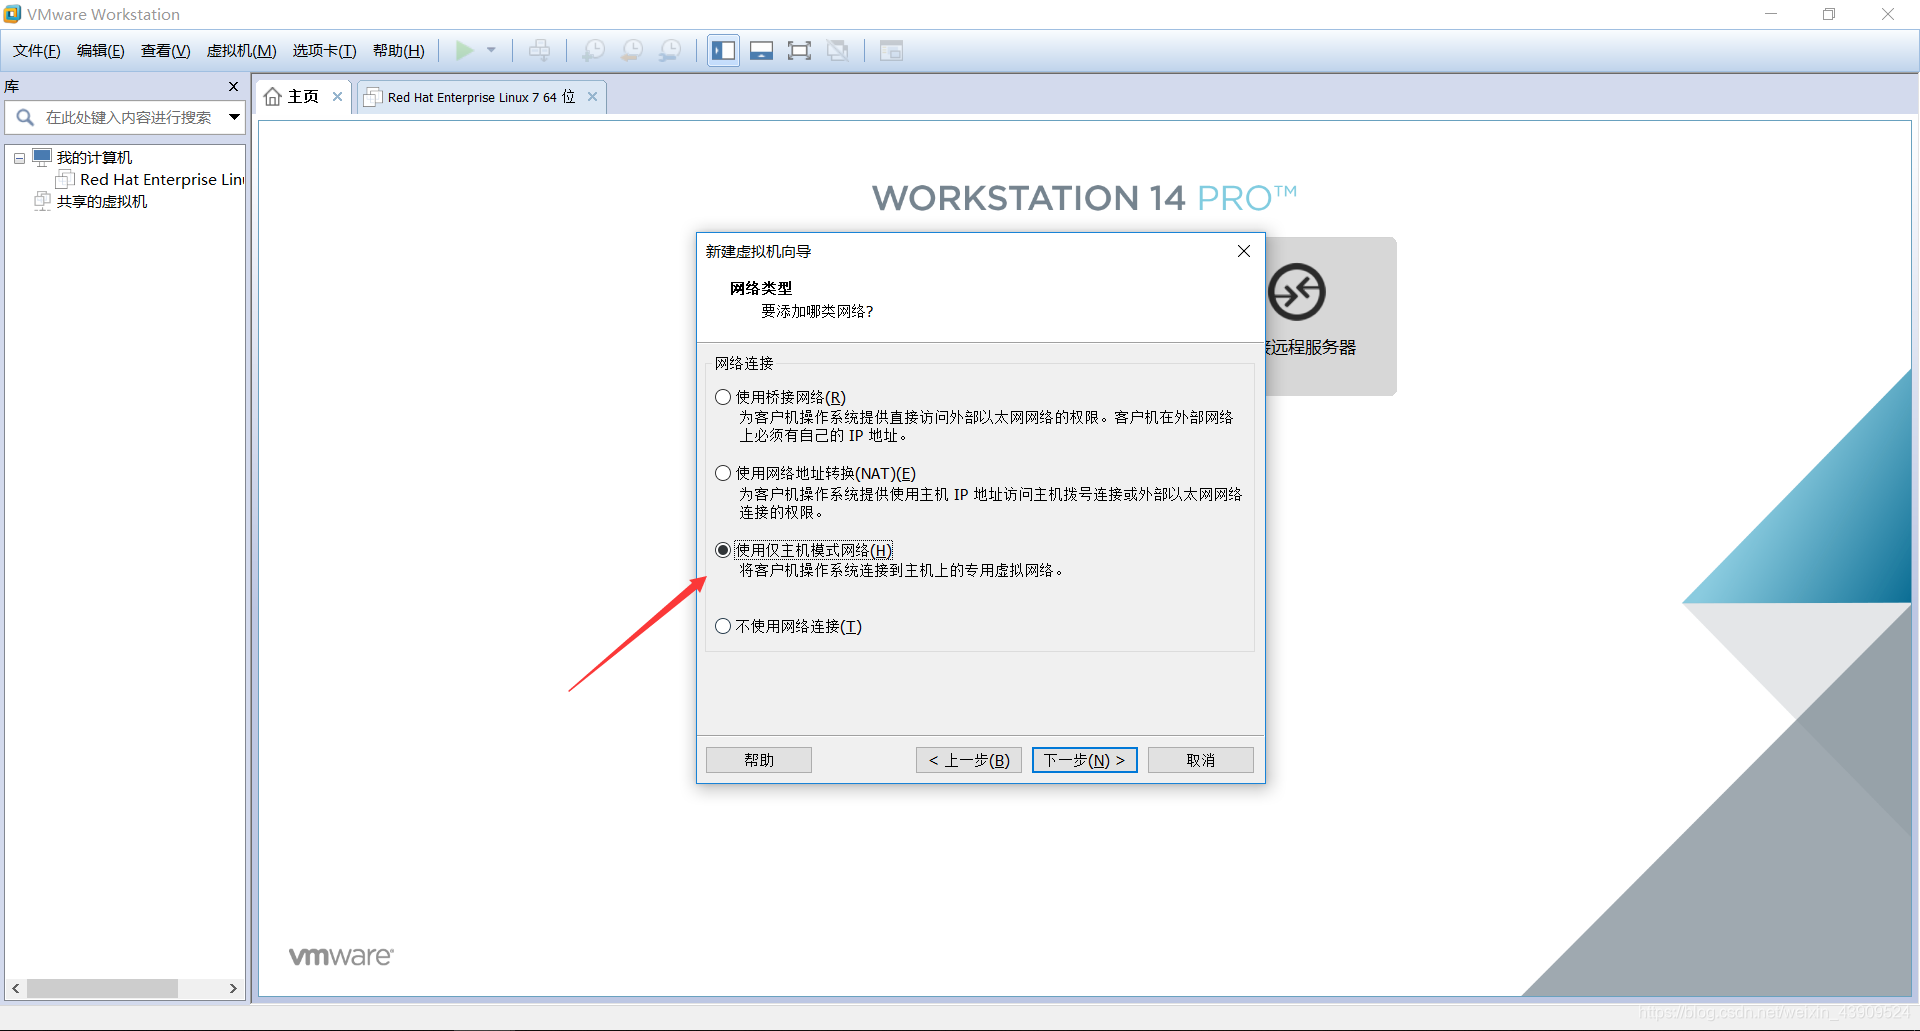Click the library scrollbar left arrow
This screenshot has width=1920, height=1031.
point(15,988)
